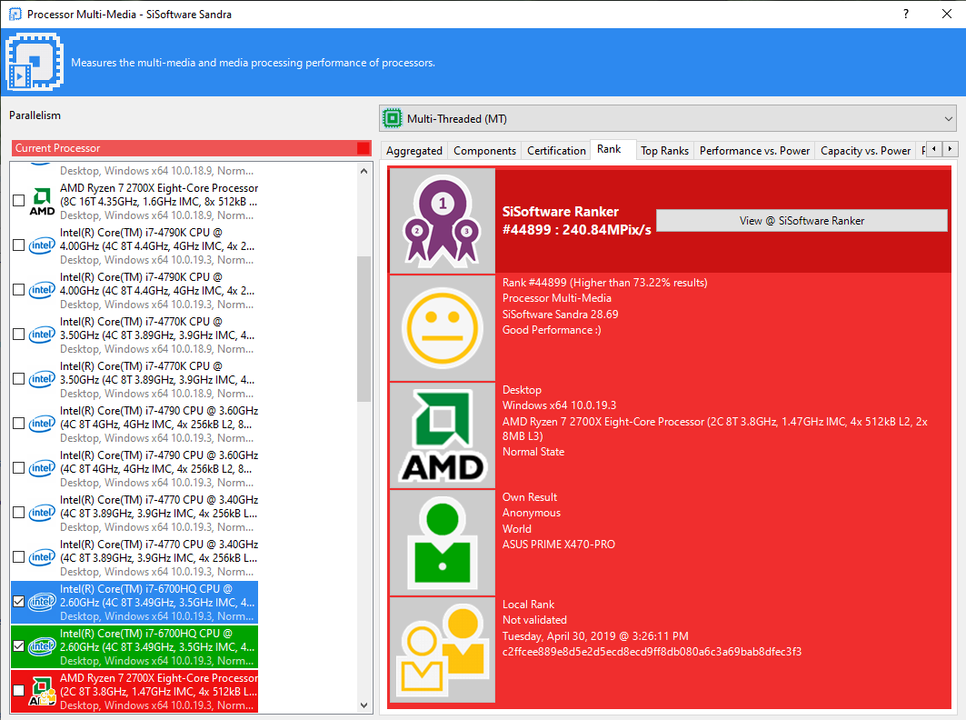Close the Sandra window
Image resolution: width=966 pixels, height=720 pixels.
coord(947,14)
